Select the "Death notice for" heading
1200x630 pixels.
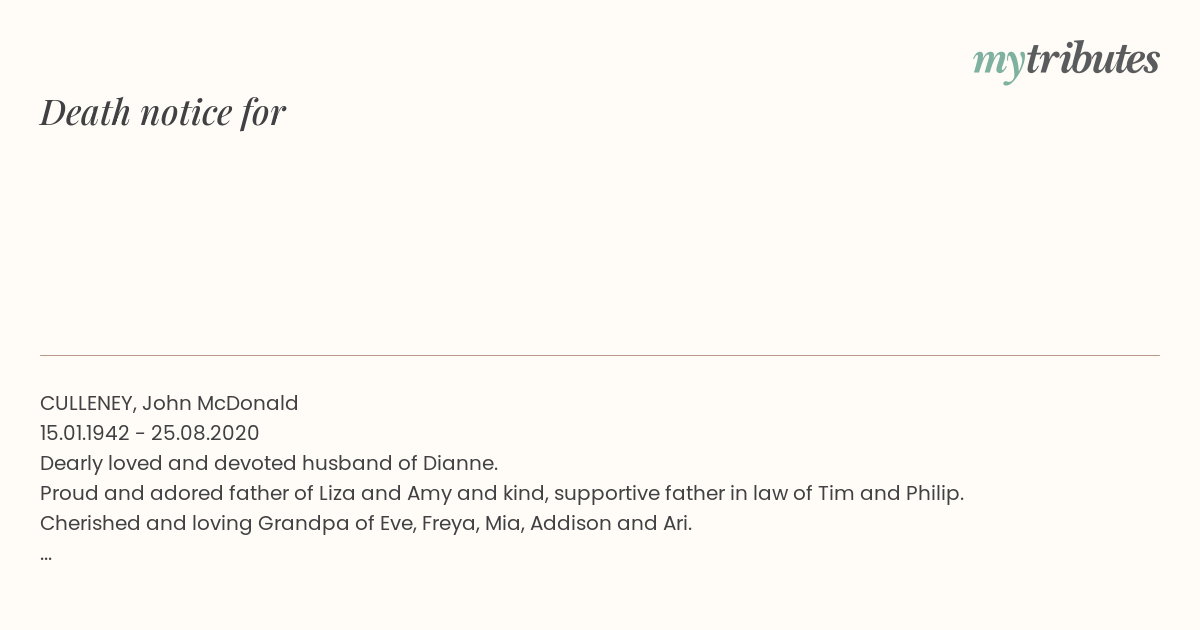[x=163, y=112]
